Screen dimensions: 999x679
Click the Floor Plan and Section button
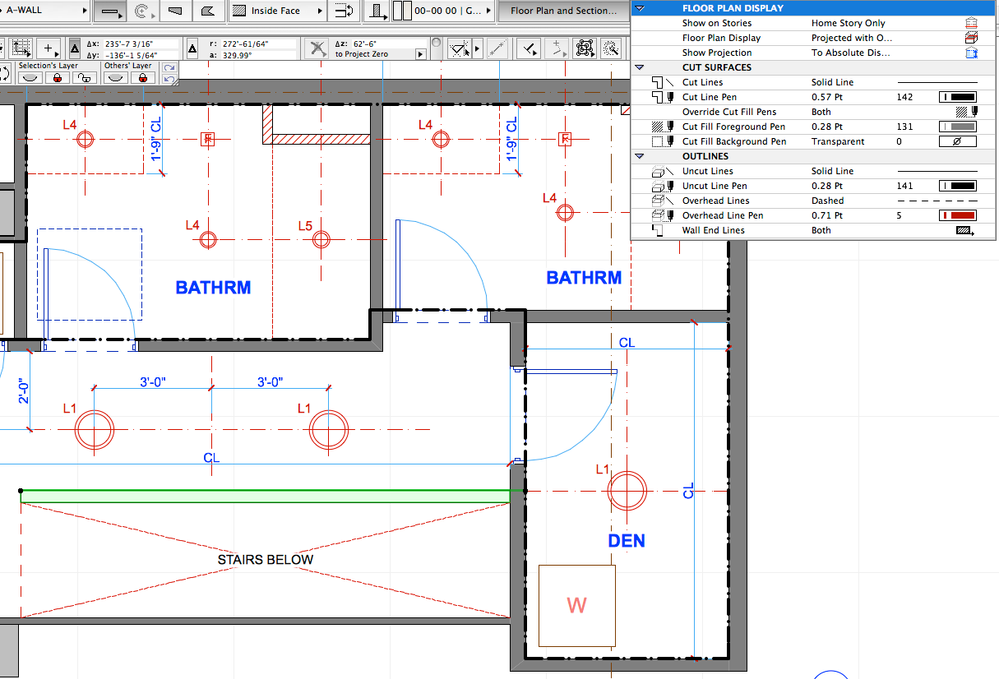coord(563,11)
